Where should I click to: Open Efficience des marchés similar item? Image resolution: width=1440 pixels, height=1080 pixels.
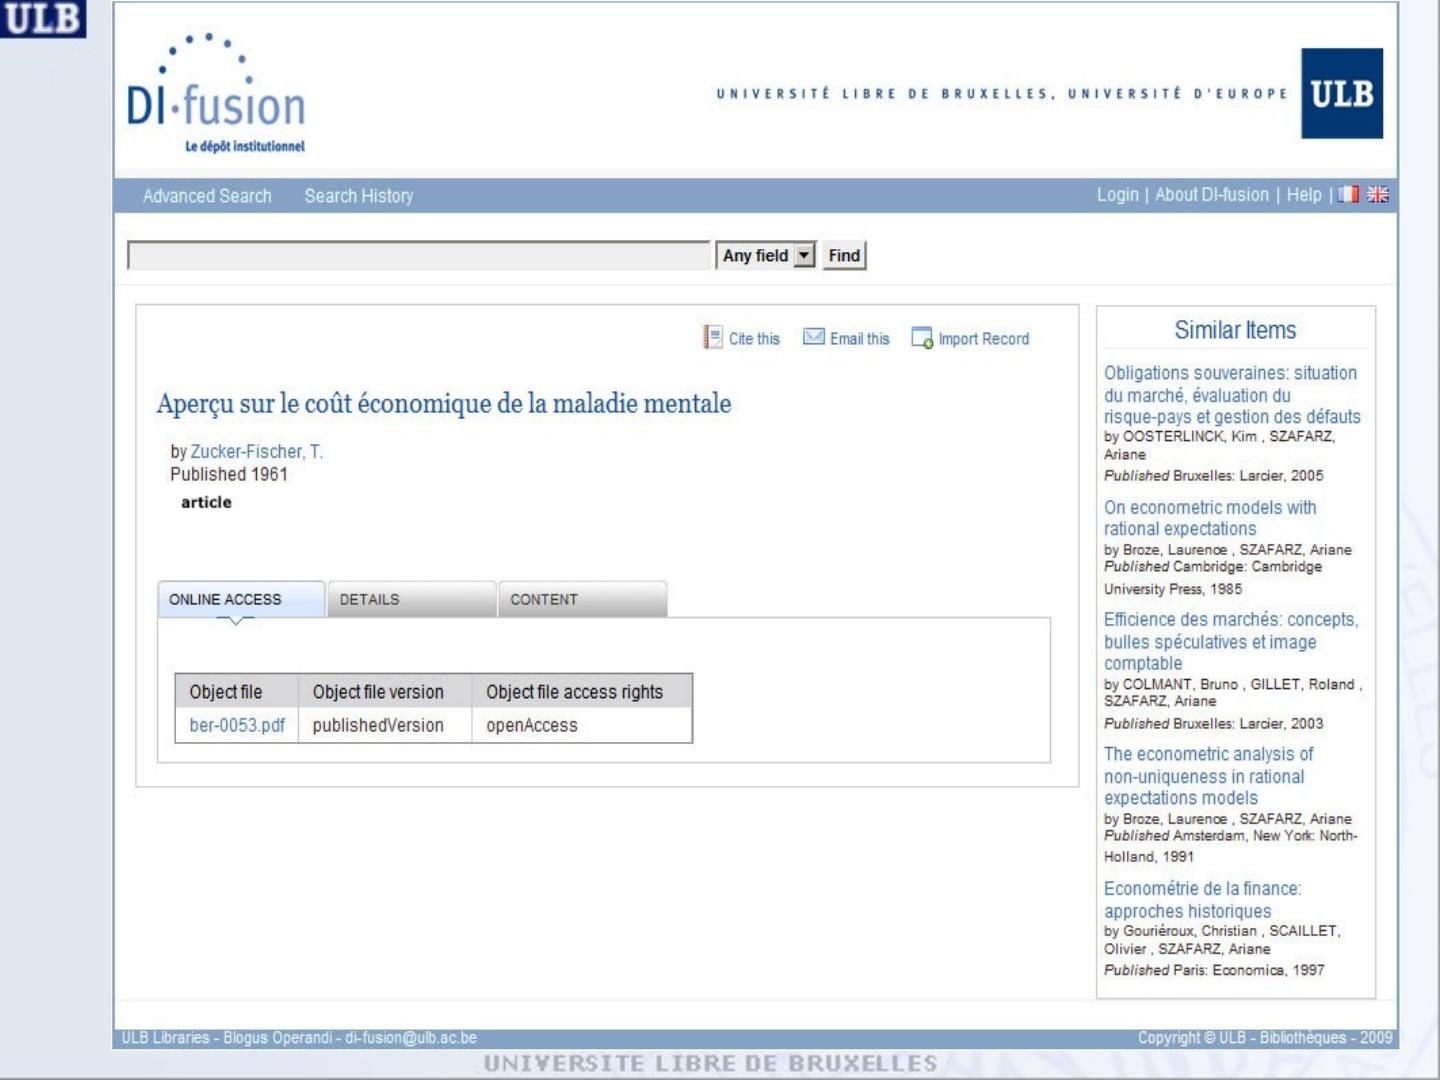1231,641
